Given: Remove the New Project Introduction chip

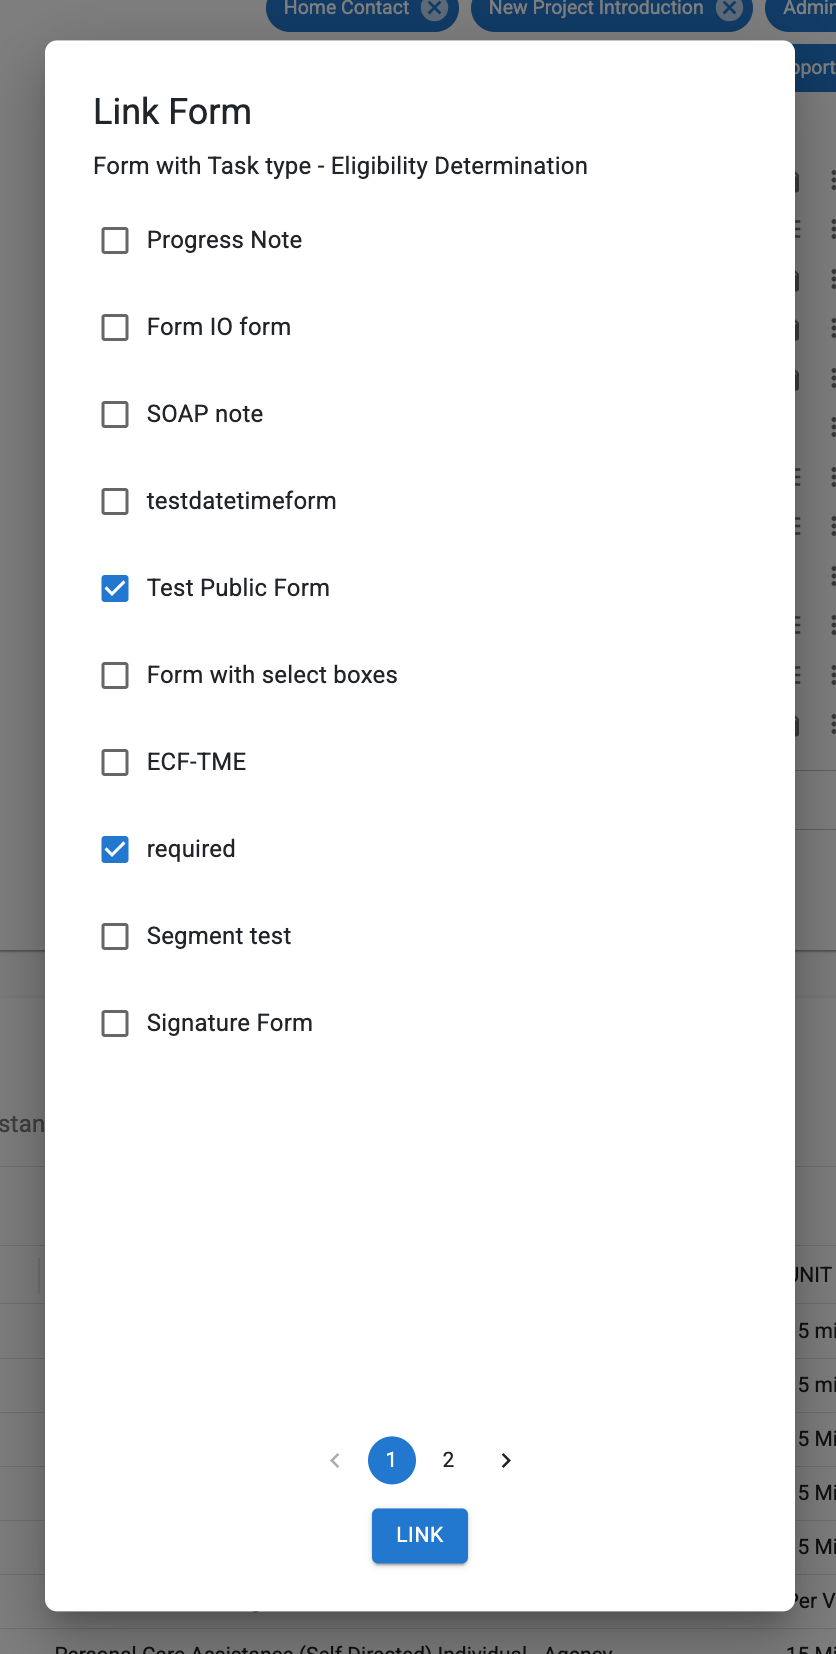Looking at the screenshot, I should (x=731, y=9).
